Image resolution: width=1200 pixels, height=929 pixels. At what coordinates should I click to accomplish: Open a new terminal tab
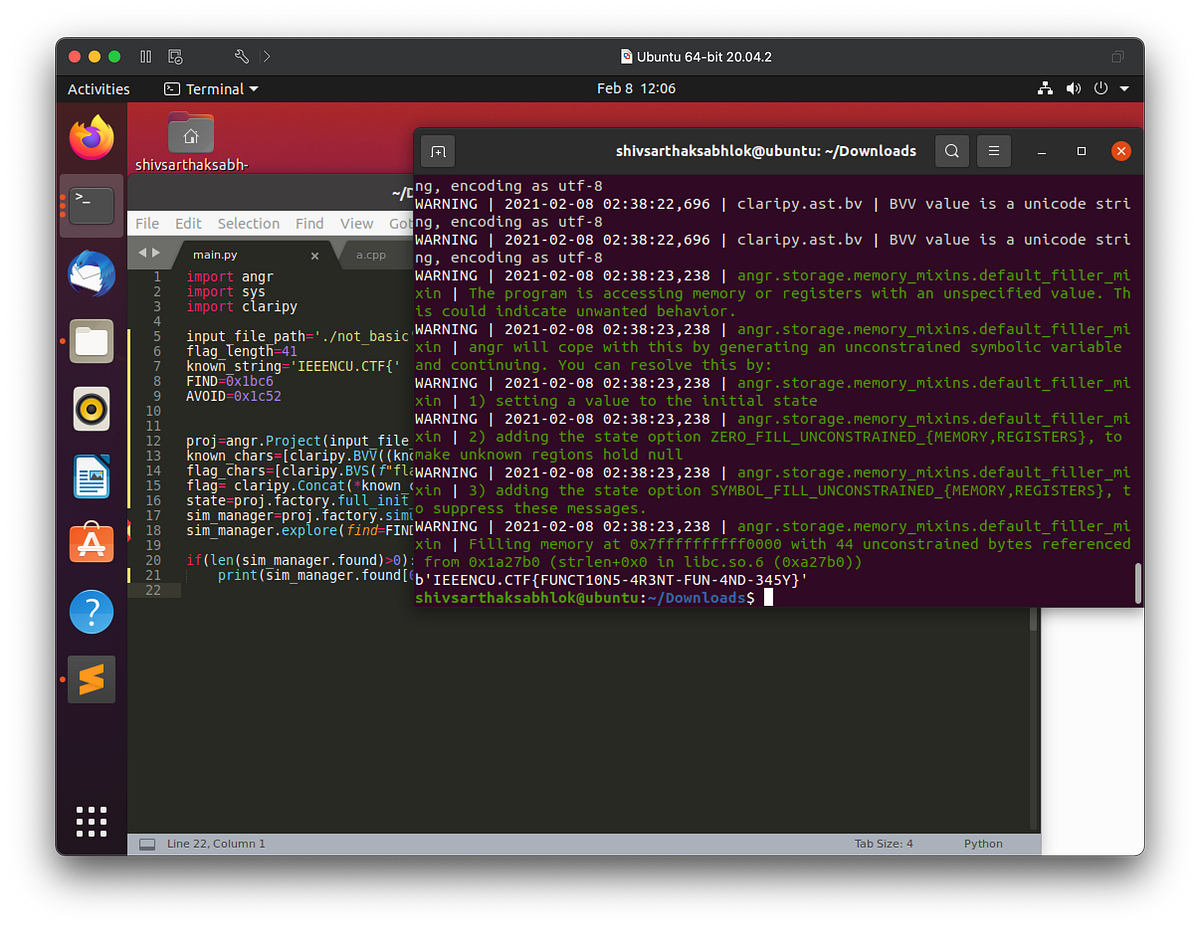click(437, 151)
